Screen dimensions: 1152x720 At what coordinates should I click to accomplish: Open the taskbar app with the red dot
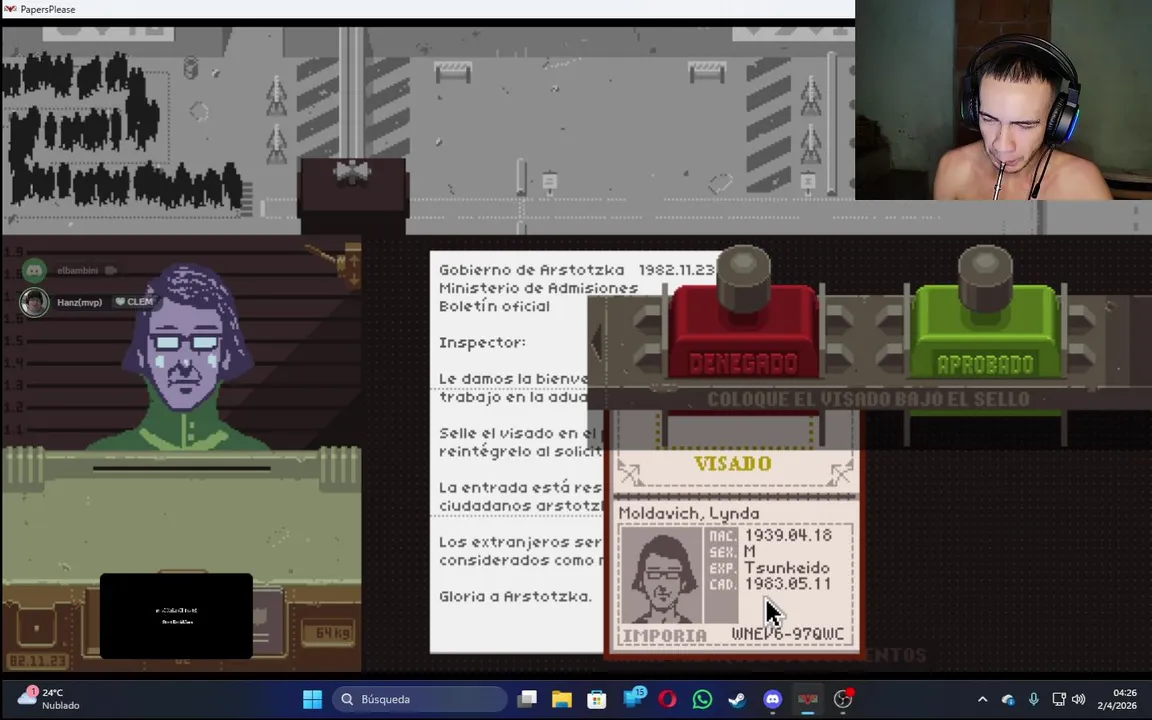click(843, 699)
